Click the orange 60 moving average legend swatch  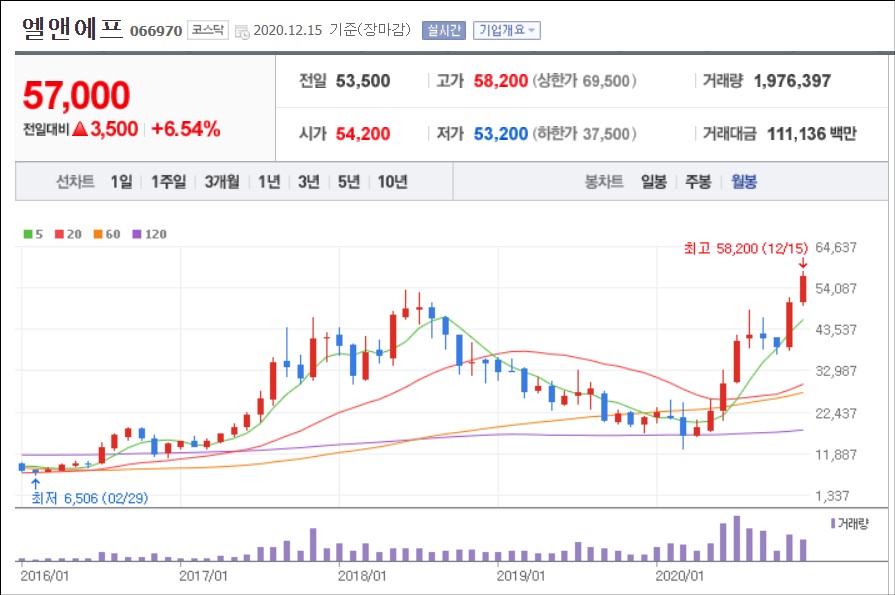98,234
